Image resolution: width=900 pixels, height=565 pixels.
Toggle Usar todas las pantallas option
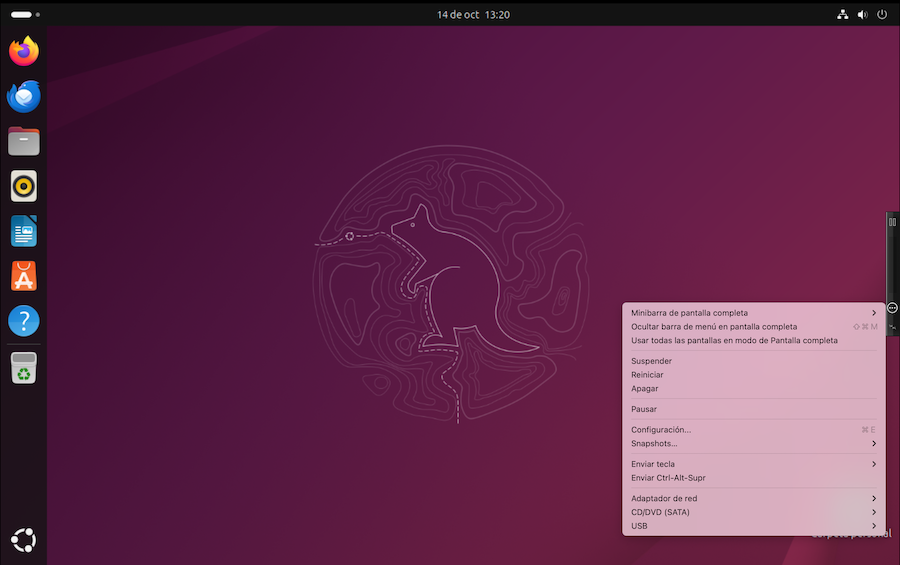tap(734, 341)
